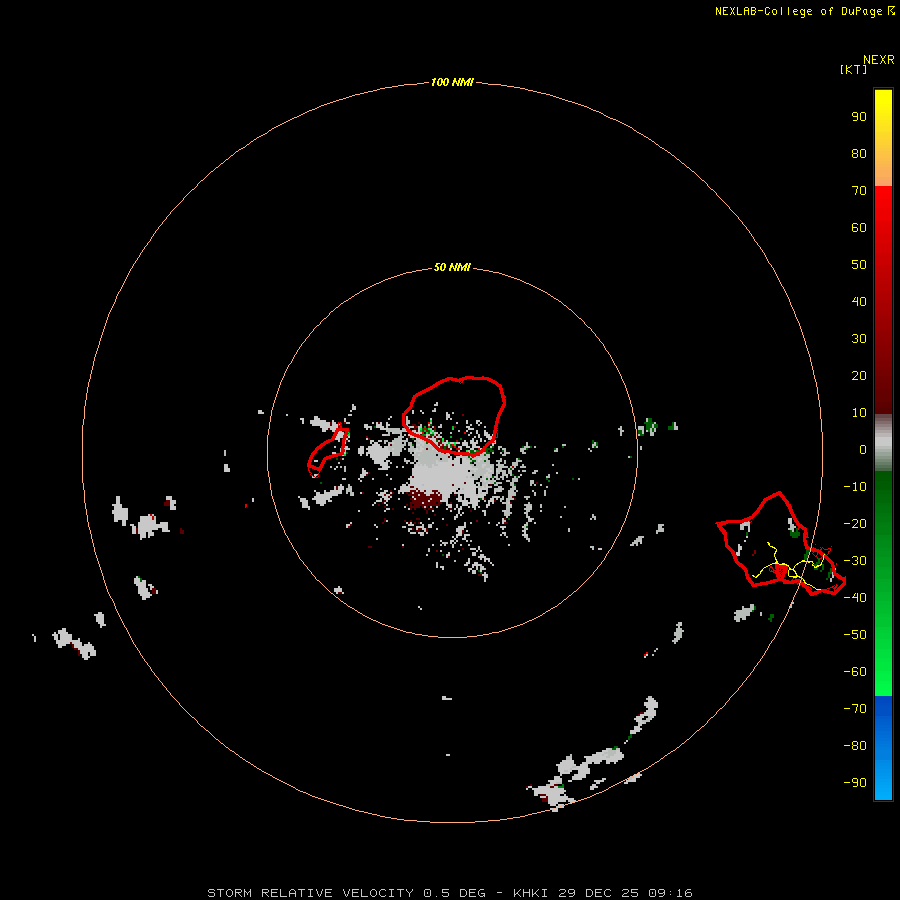Viewport: 900px width, 900px height.
Task: Click the -90 knot value on scale
Action: 855,783
